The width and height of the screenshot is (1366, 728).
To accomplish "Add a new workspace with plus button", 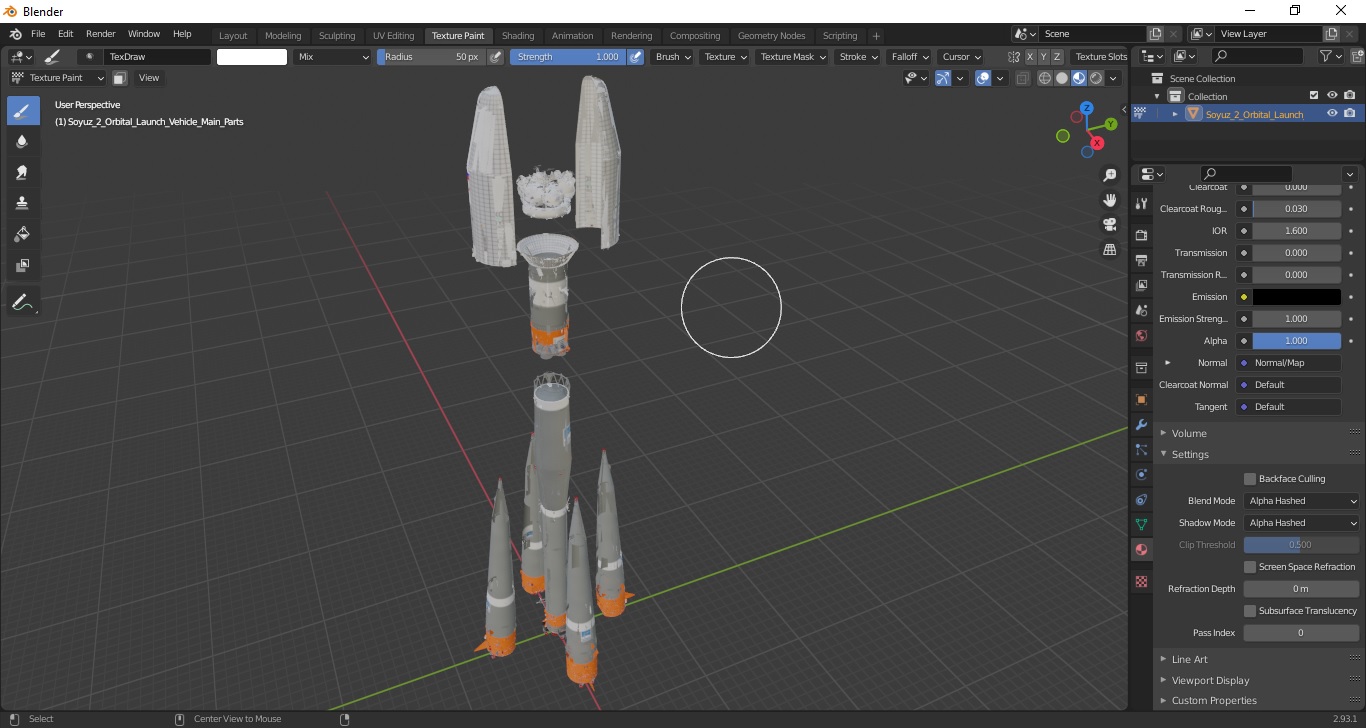I will [876, 36].
